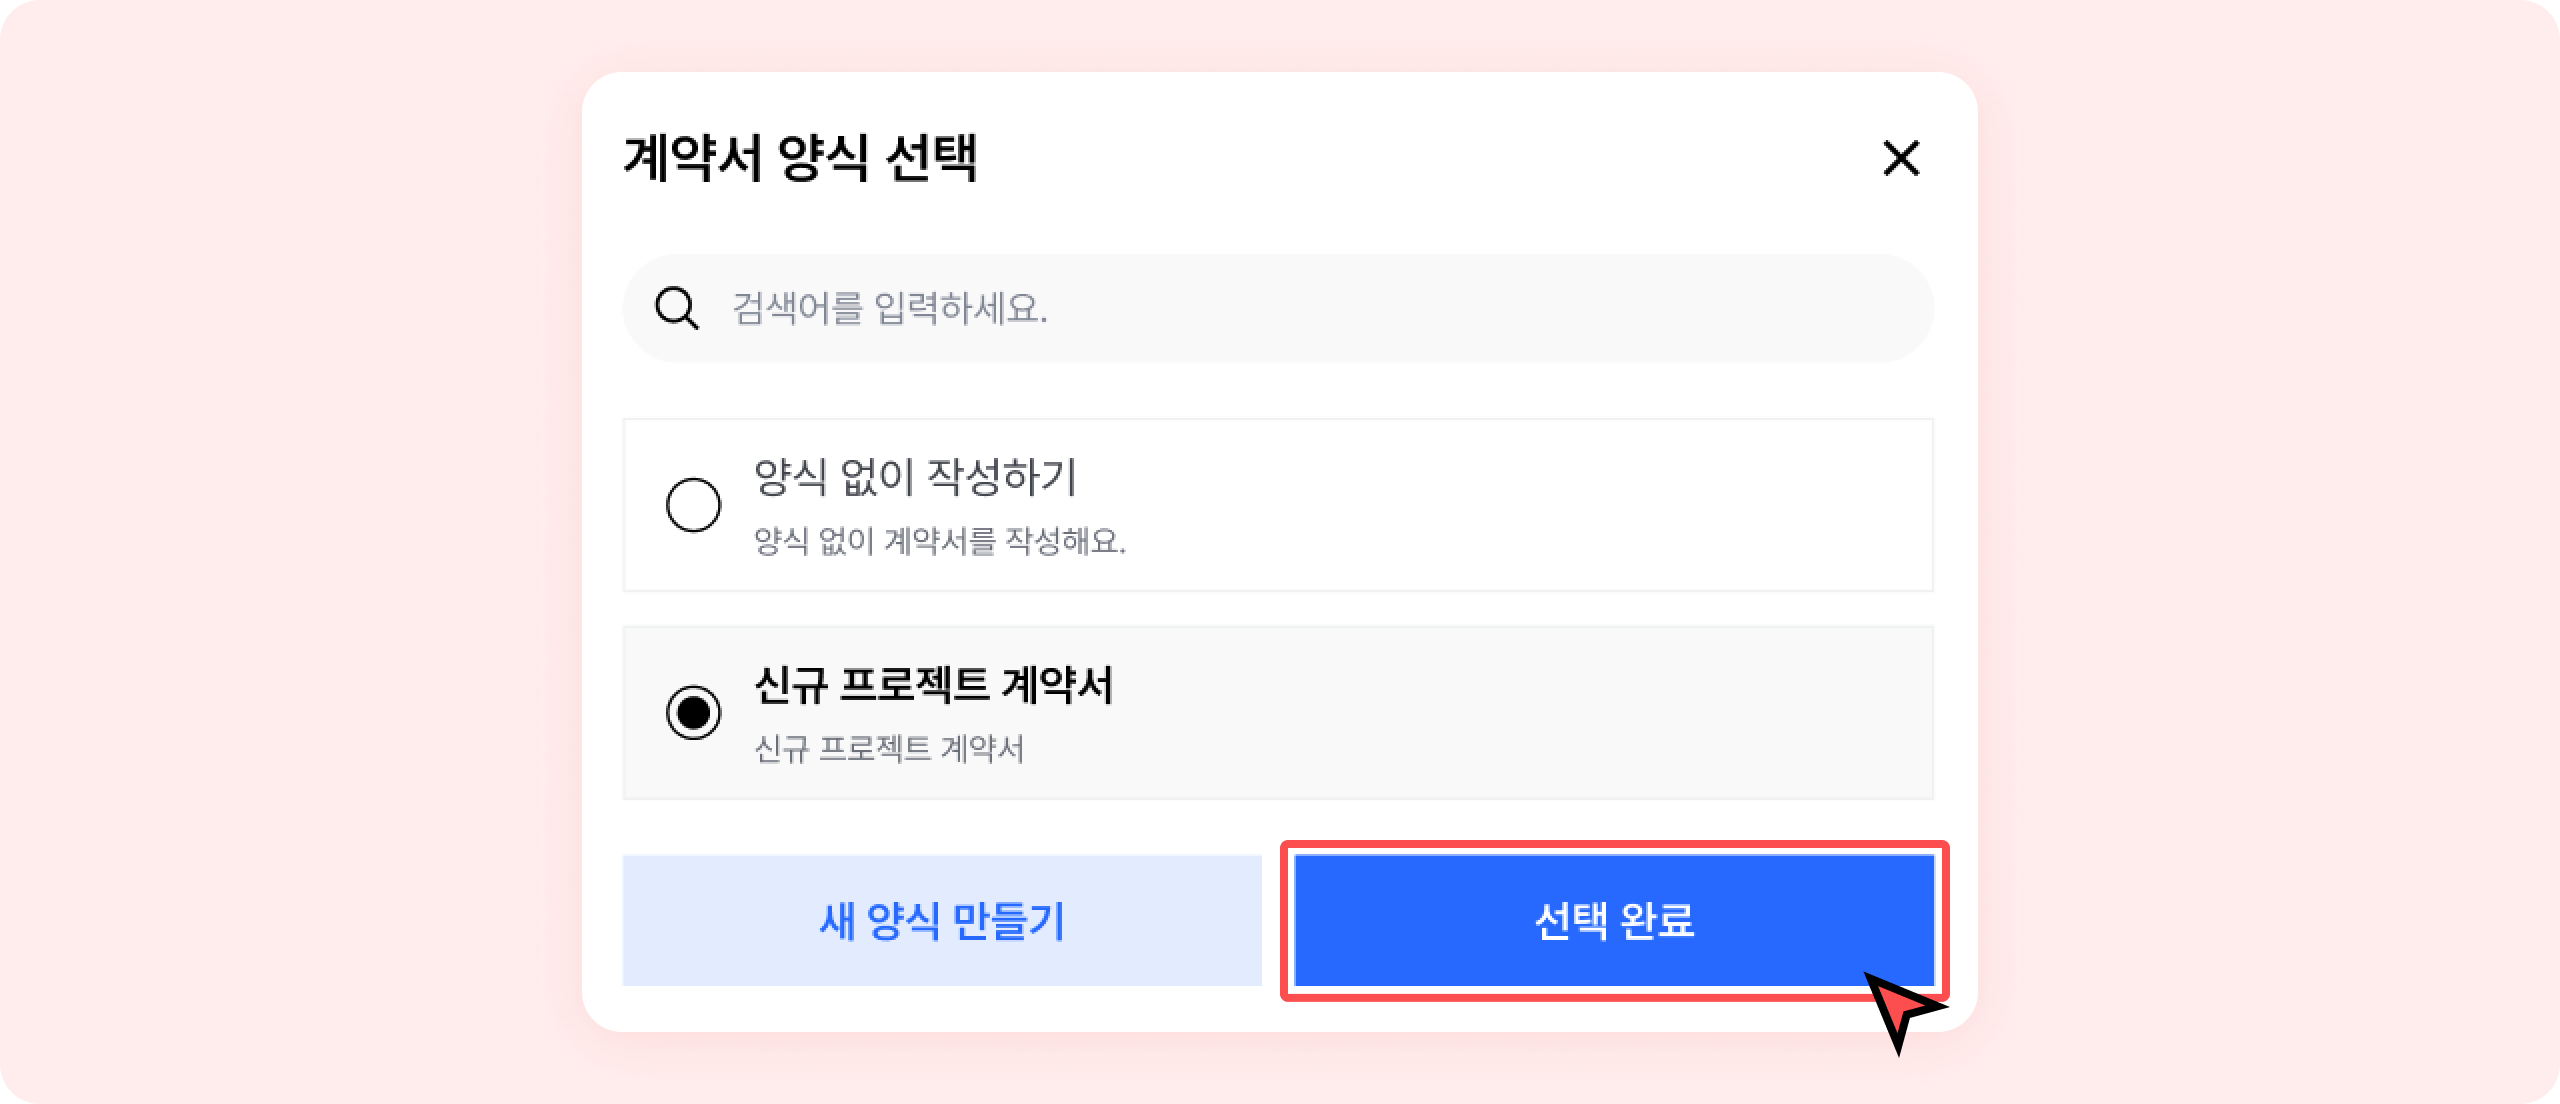Click the 새 양식 만들기 button
Image resolution: width=2560 pixels, height=1104 pixels.
(941, 920)
